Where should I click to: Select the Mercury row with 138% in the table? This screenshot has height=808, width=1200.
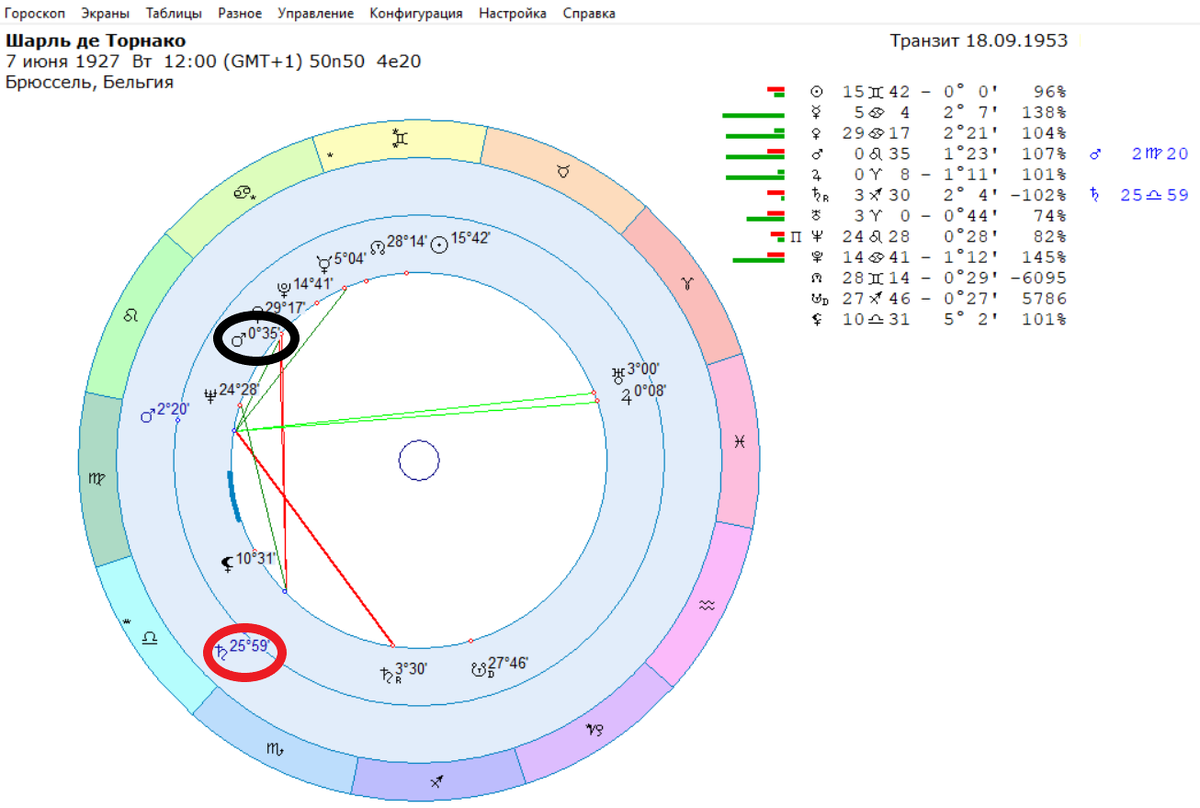937,112
